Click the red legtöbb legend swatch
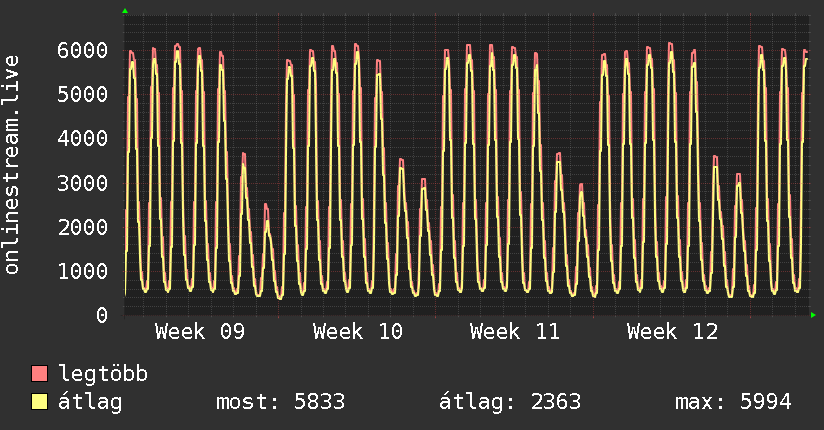The height and width of the screenshot is (430, 824). (x=40, y=374)
